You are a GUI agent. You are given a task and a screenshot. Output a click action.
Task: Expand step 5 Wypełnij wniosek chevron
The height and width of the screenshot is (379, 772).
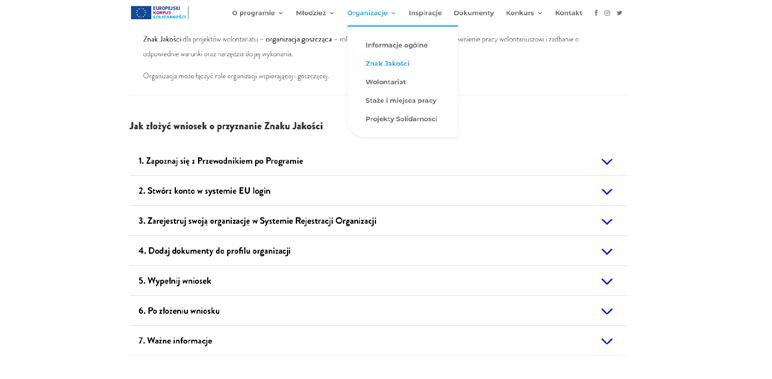pyautogui.click(x=607, y=282)
